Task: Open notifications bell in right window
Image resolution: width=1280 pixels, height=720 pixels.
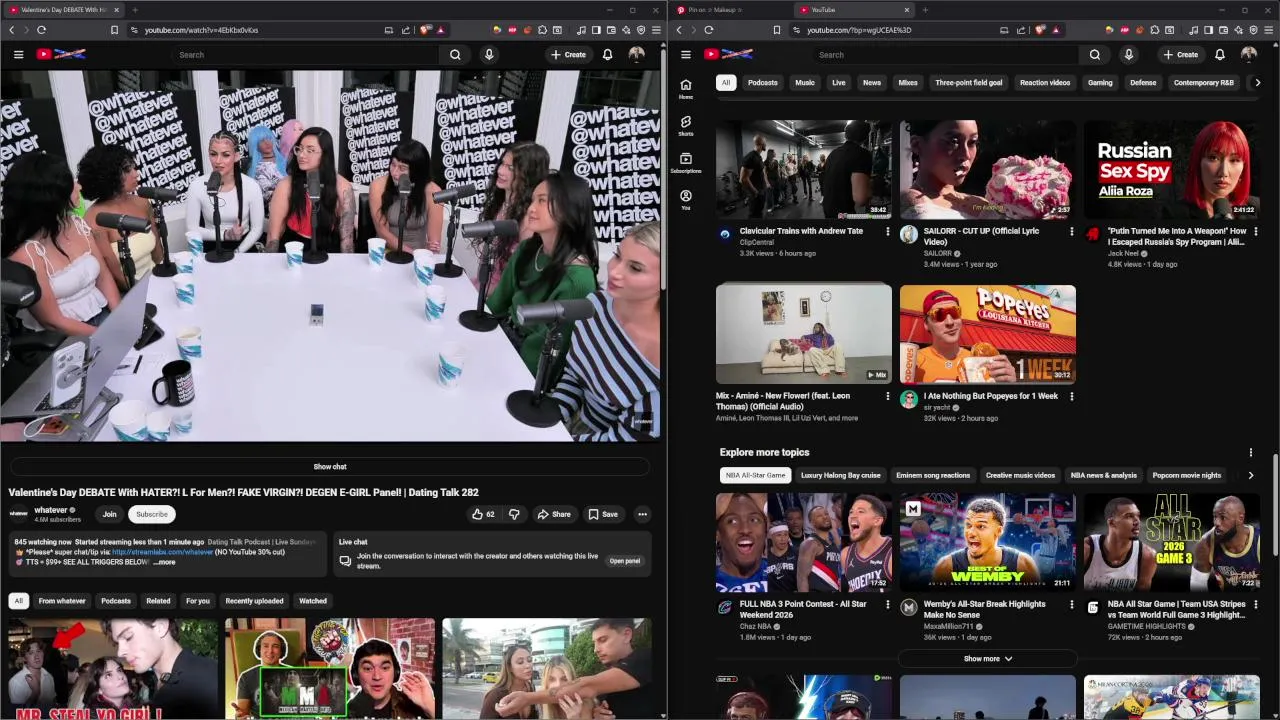Action: (1219, 54)
